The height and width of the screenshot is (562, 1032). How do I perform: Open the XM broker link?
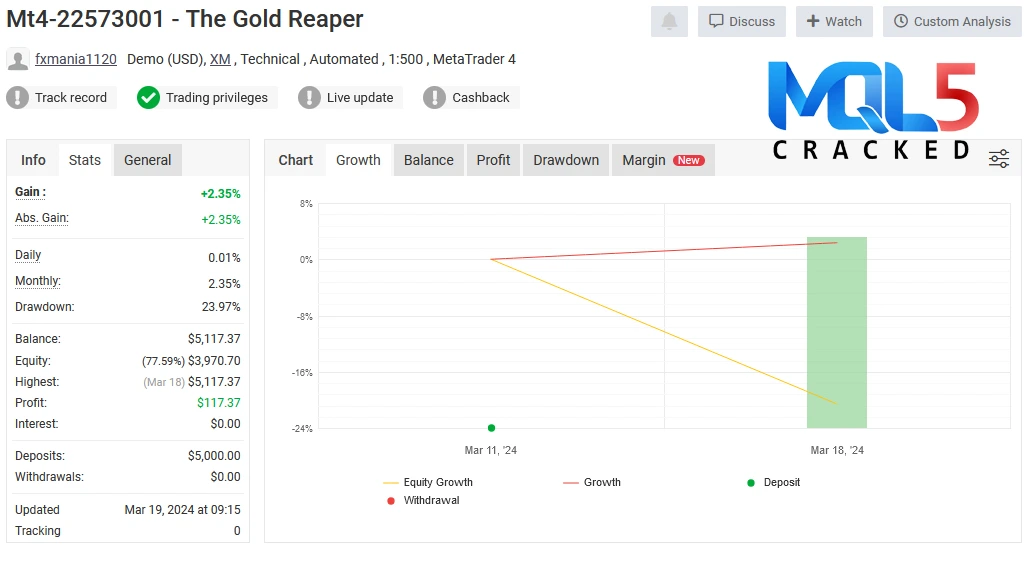coord(220,59)
